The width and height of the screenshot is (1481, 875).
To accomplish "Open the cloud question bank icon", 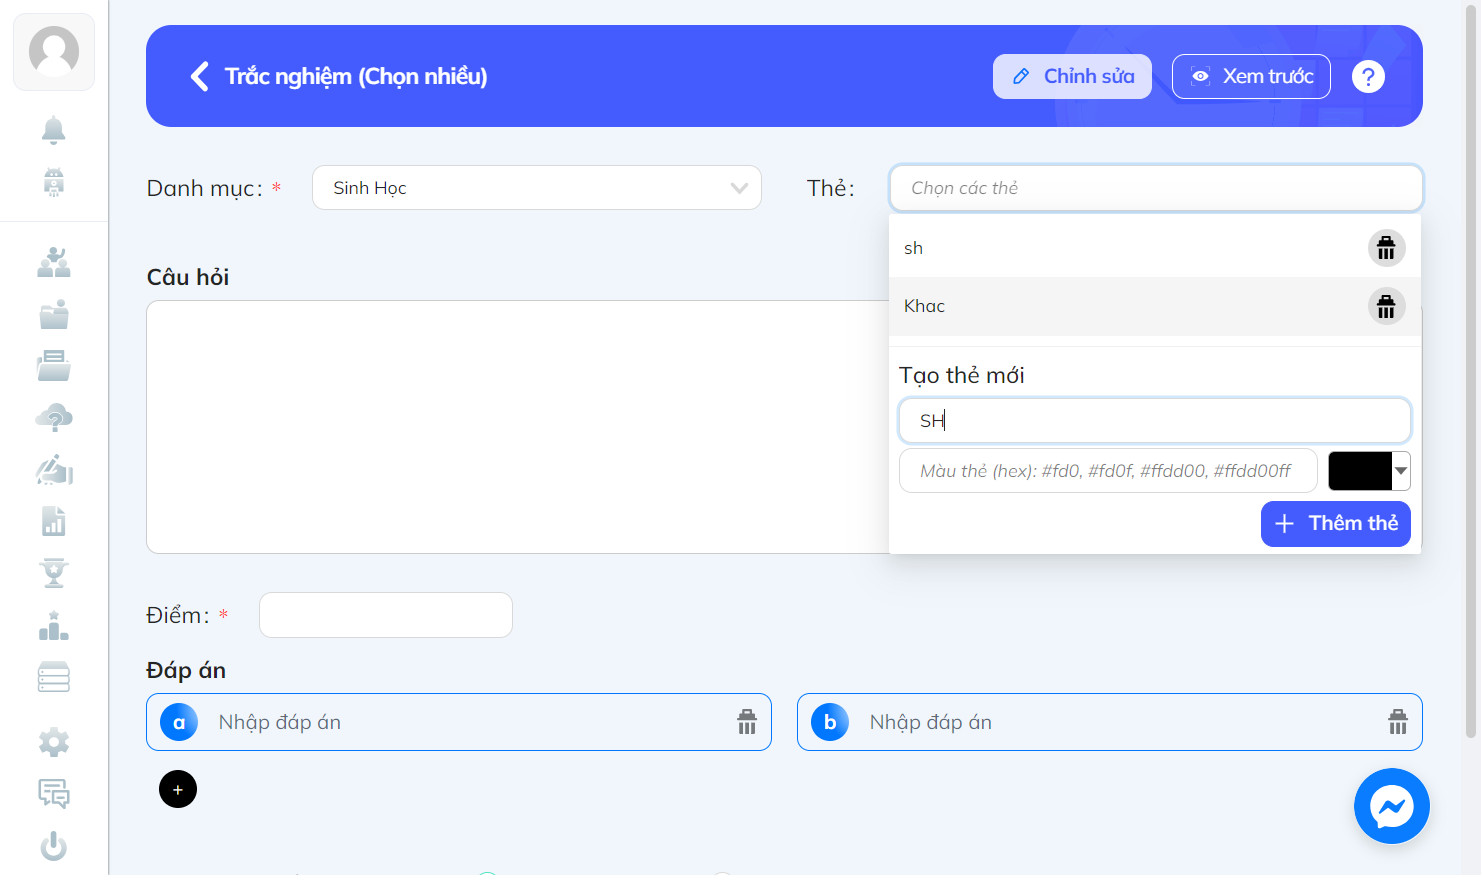I will click(x=54, y=418).
